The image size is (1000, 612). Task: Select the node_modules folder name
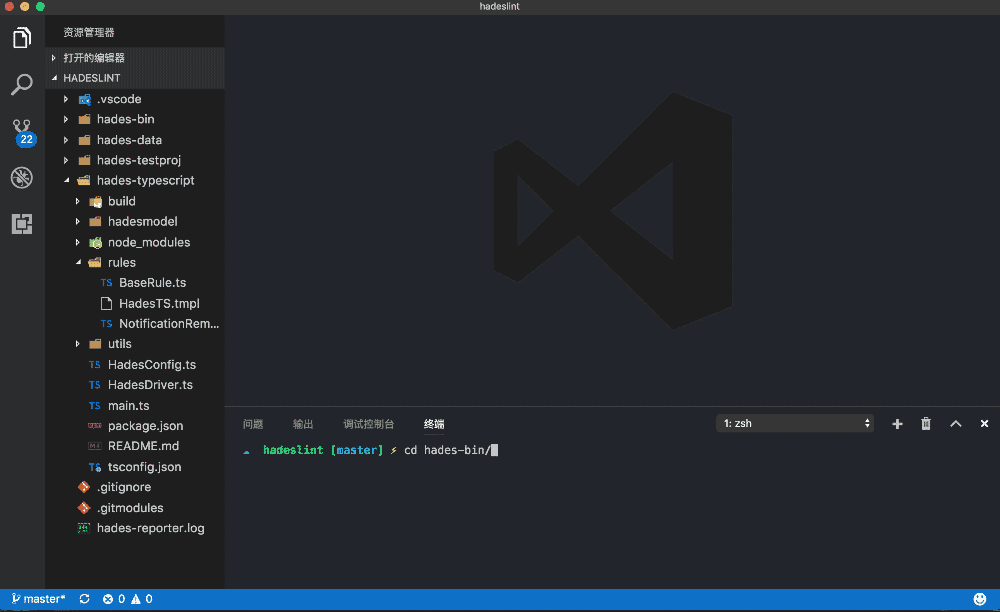tap(149, 242)
